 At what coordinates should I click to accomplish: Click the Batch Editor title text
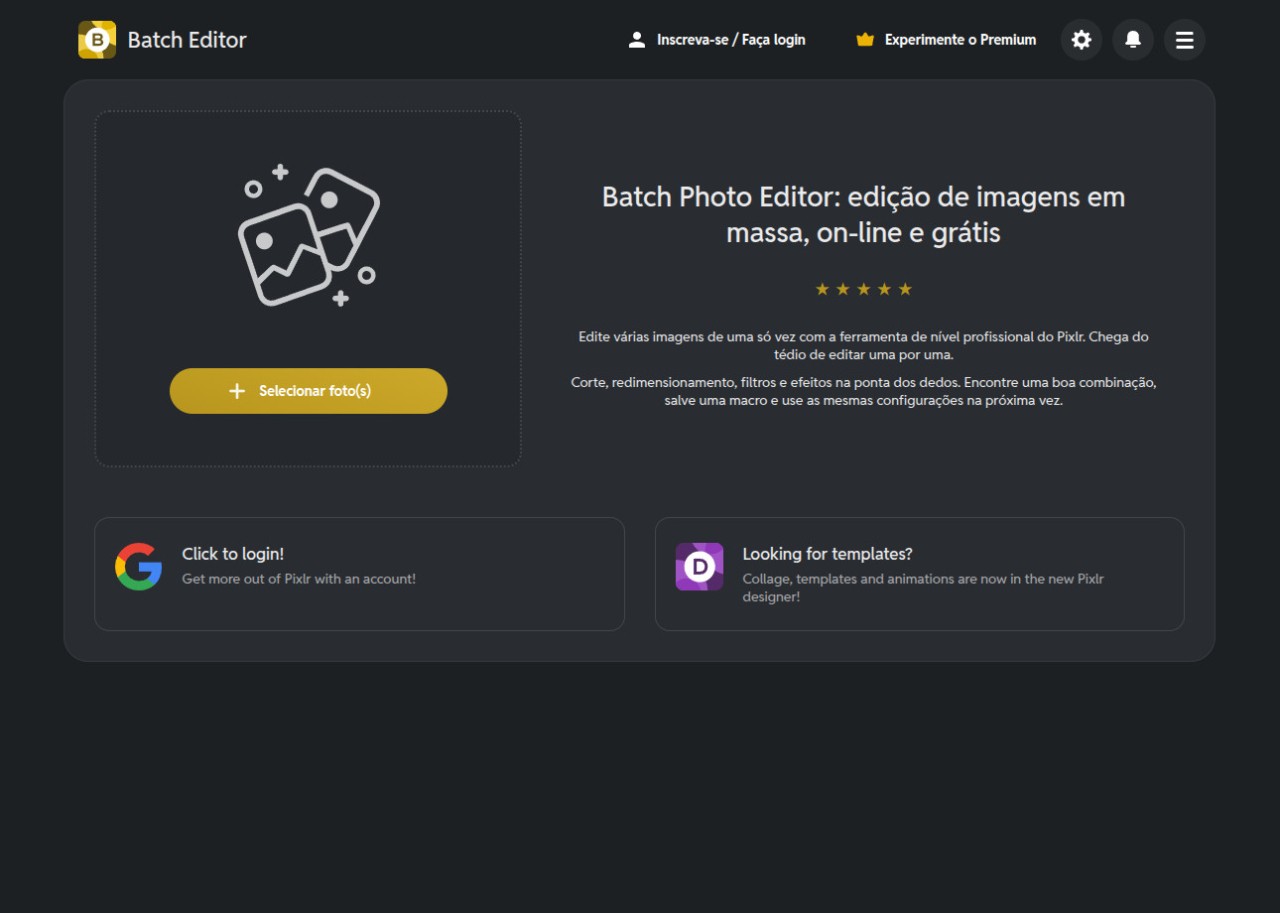pos(187,40)
